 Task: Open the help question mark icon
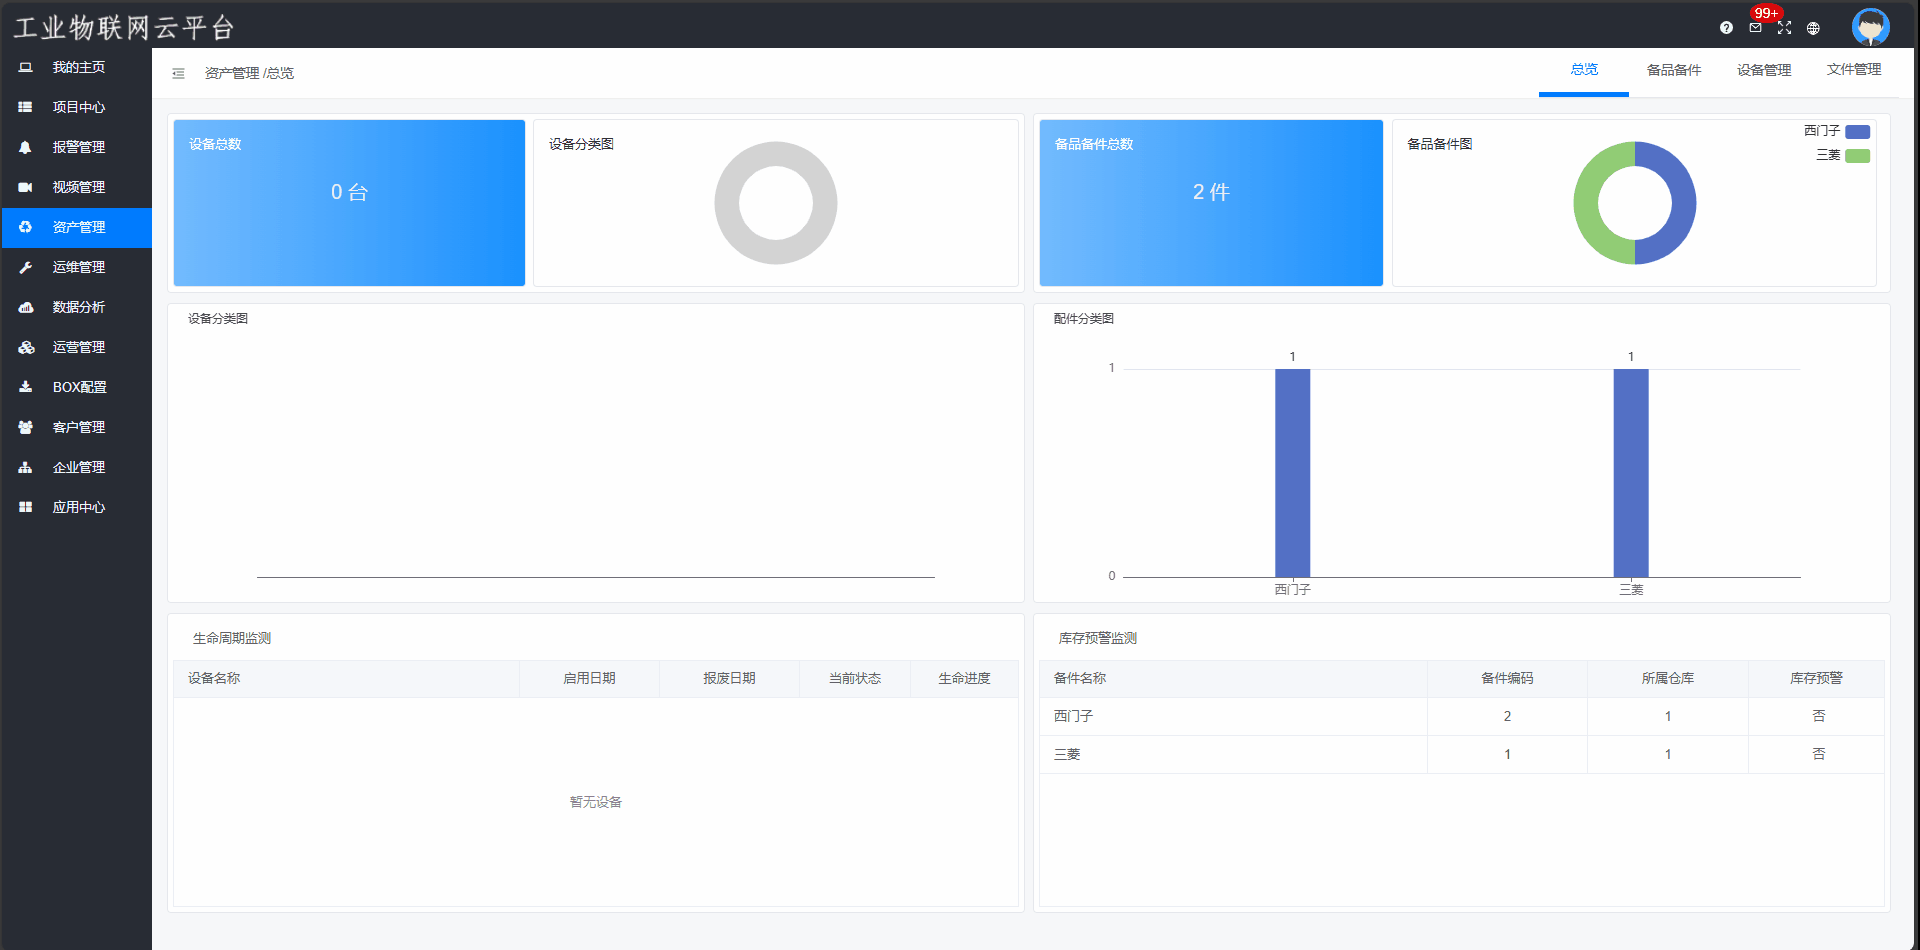[x=1726, y=28]
